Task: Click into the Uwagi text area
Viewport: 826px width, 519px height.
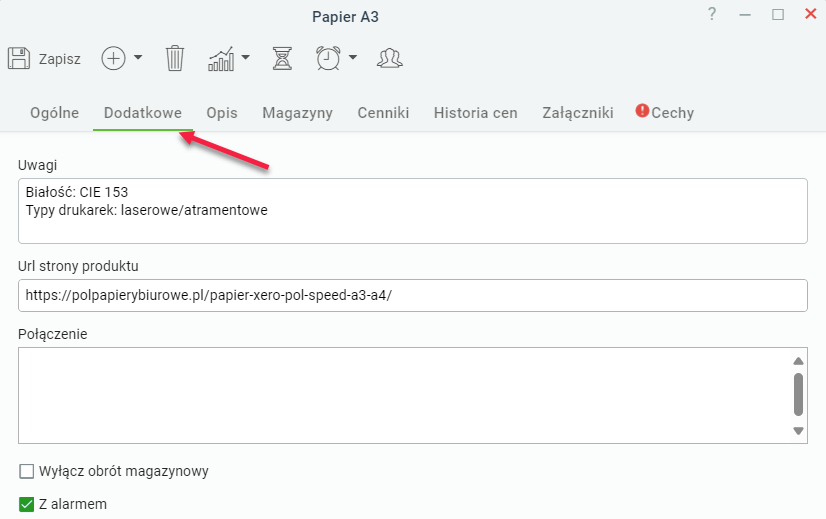Action: click(x=412, y=211)
